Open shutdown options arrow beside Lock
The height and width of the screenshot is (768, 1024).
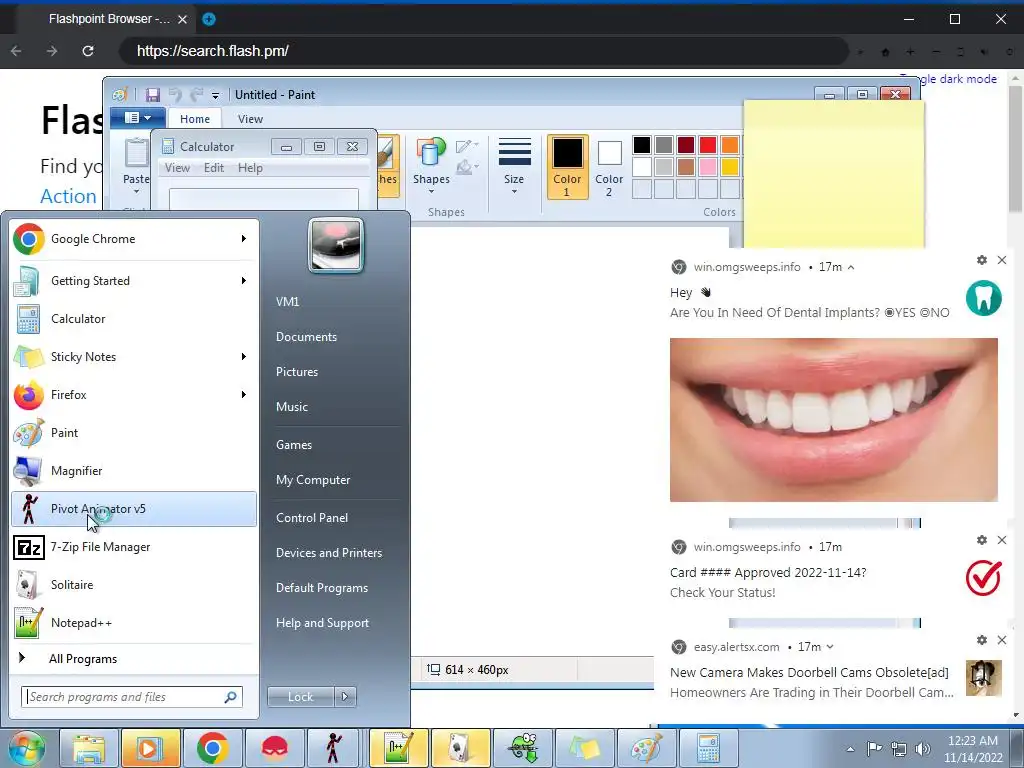coord(345,697)
